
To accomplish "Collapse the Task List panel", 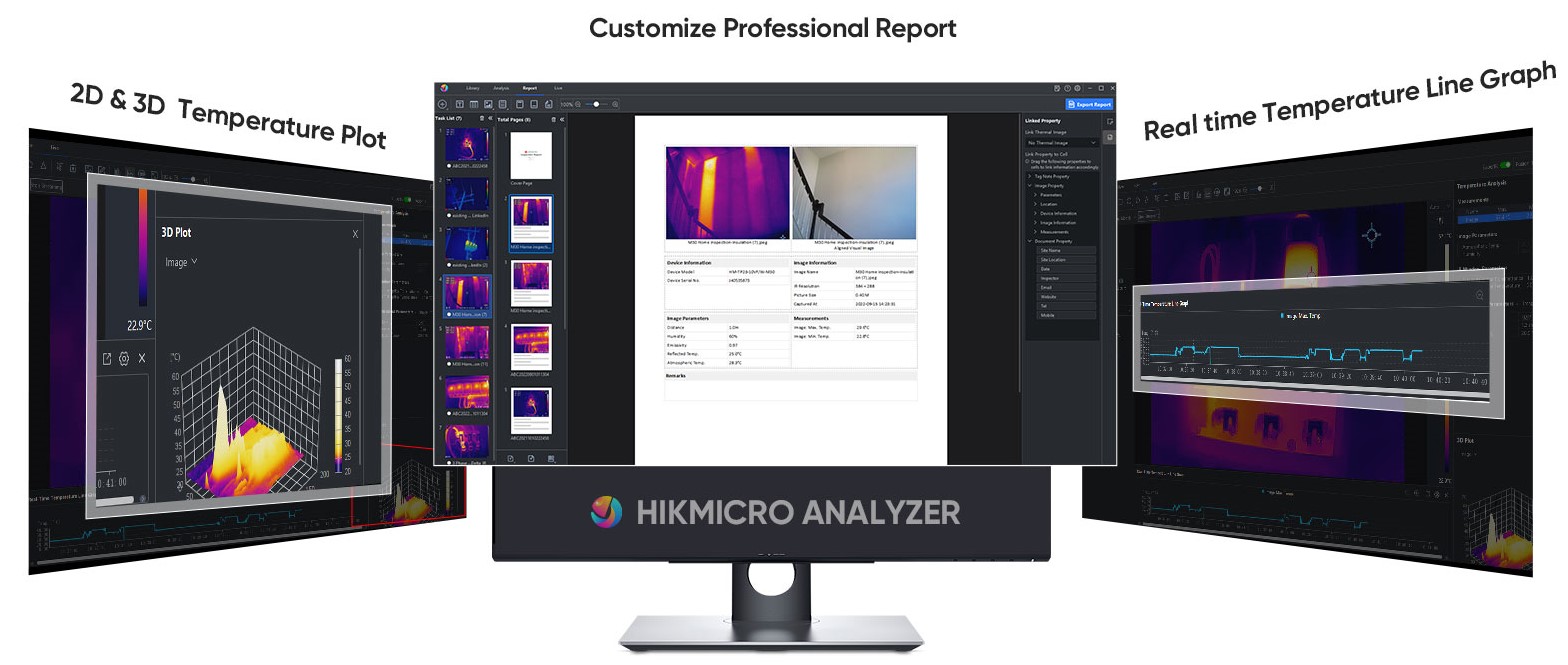I will pyautogui.click(x=490, y=119).
